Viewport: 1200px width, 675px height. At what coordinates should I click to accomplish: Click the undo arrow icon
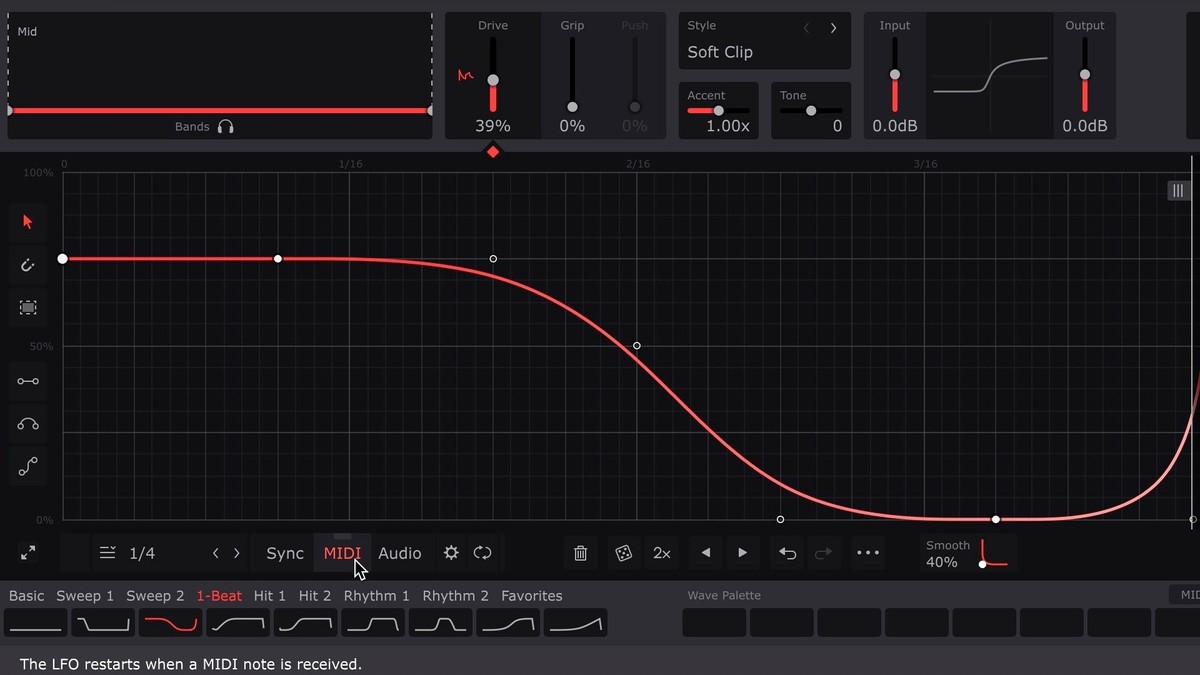point(787,553)
